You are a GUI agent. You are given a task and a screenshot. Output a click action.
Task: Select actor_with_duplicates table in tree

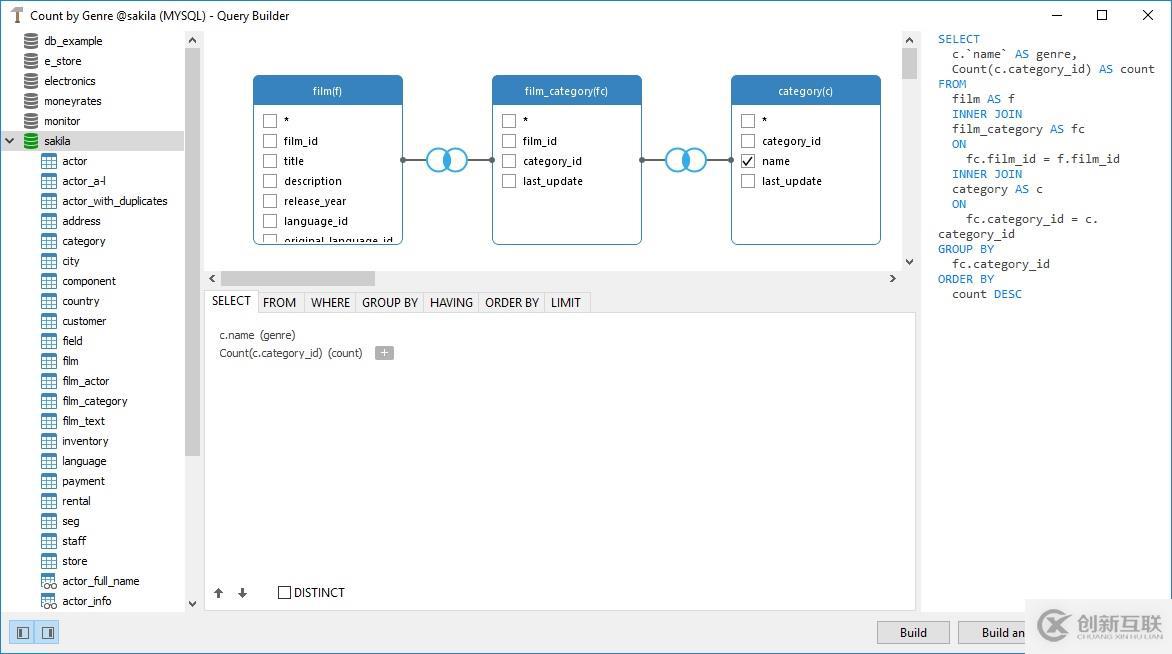(x=114, y=201)
